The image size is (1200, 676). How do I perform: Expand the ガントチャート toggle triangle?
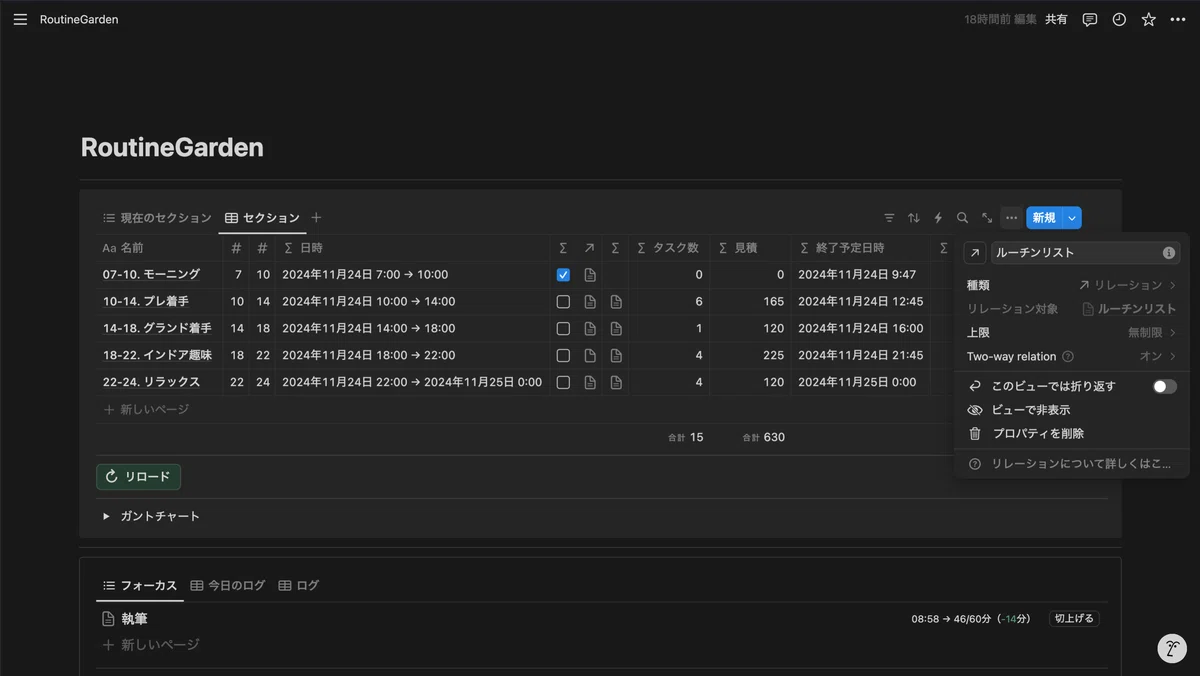pyautogui.click(x=107, y=516)
